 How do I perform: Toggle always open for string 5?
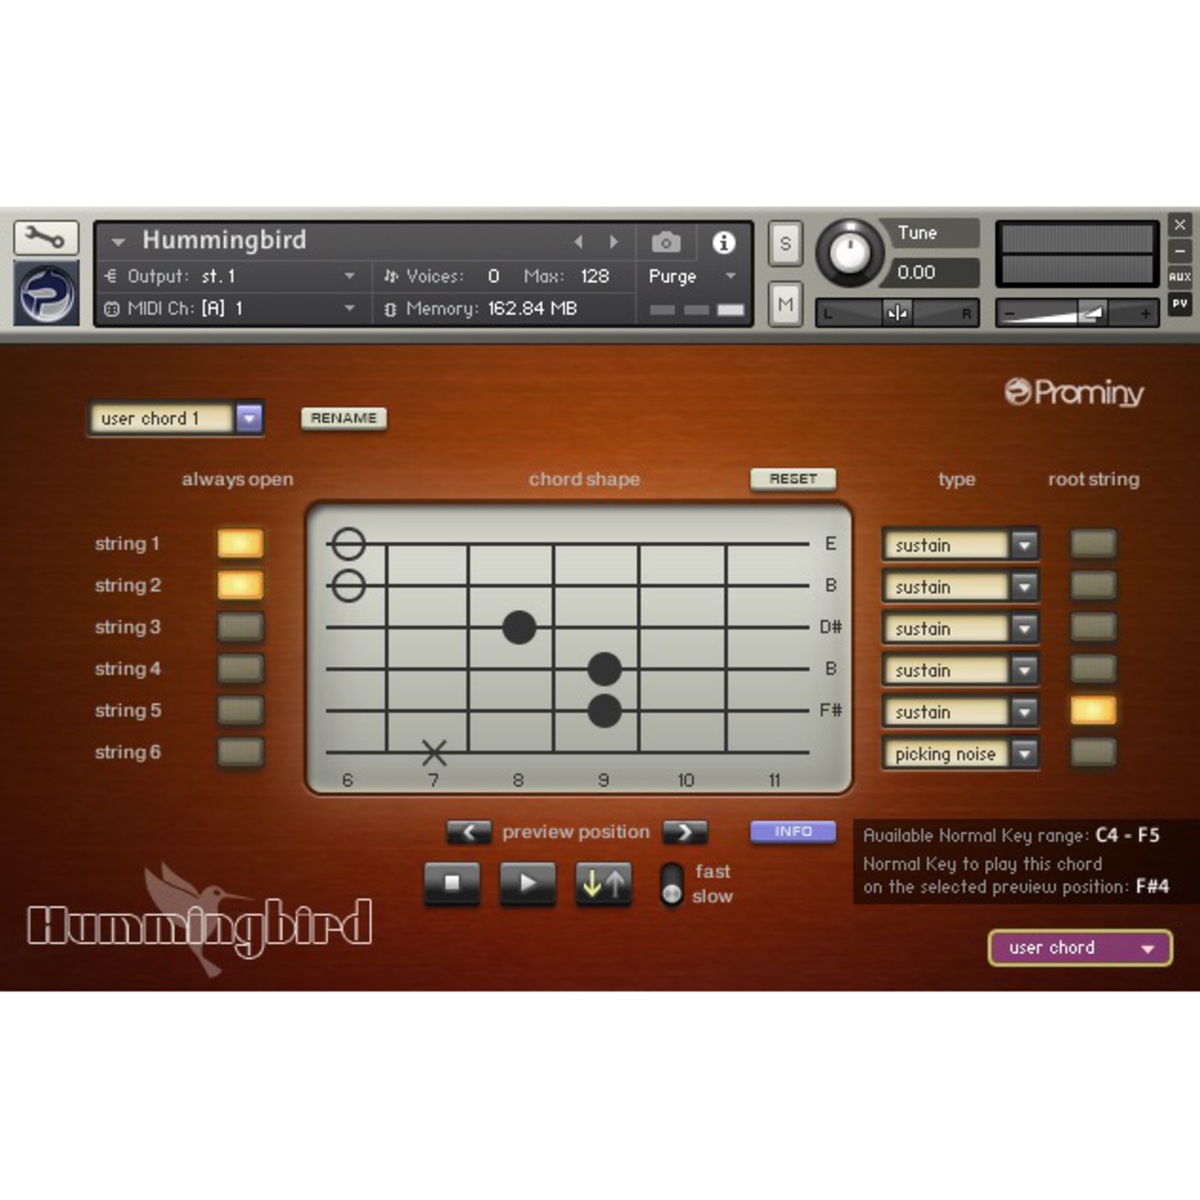pos(240,710)
